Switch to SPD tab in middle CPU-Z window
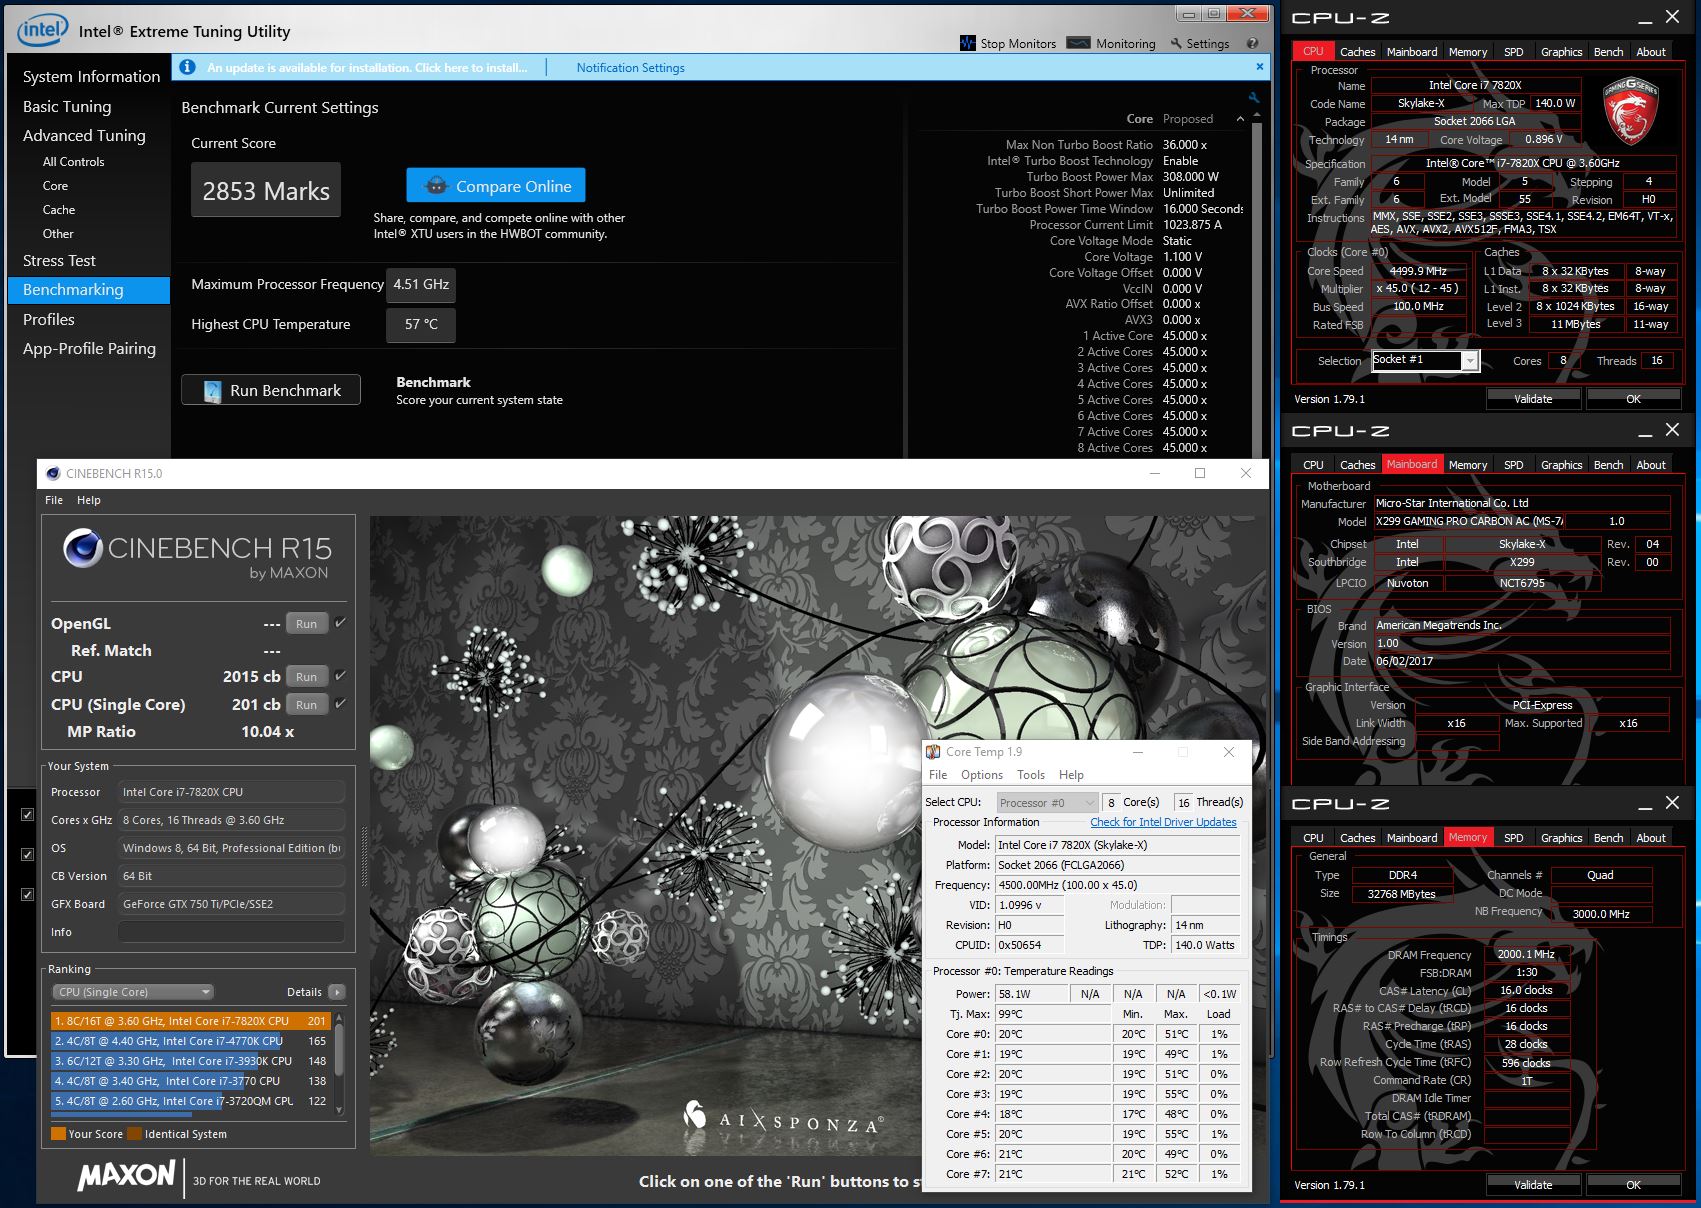The image size is (1701, 1208). click(x=1513, y=464)
